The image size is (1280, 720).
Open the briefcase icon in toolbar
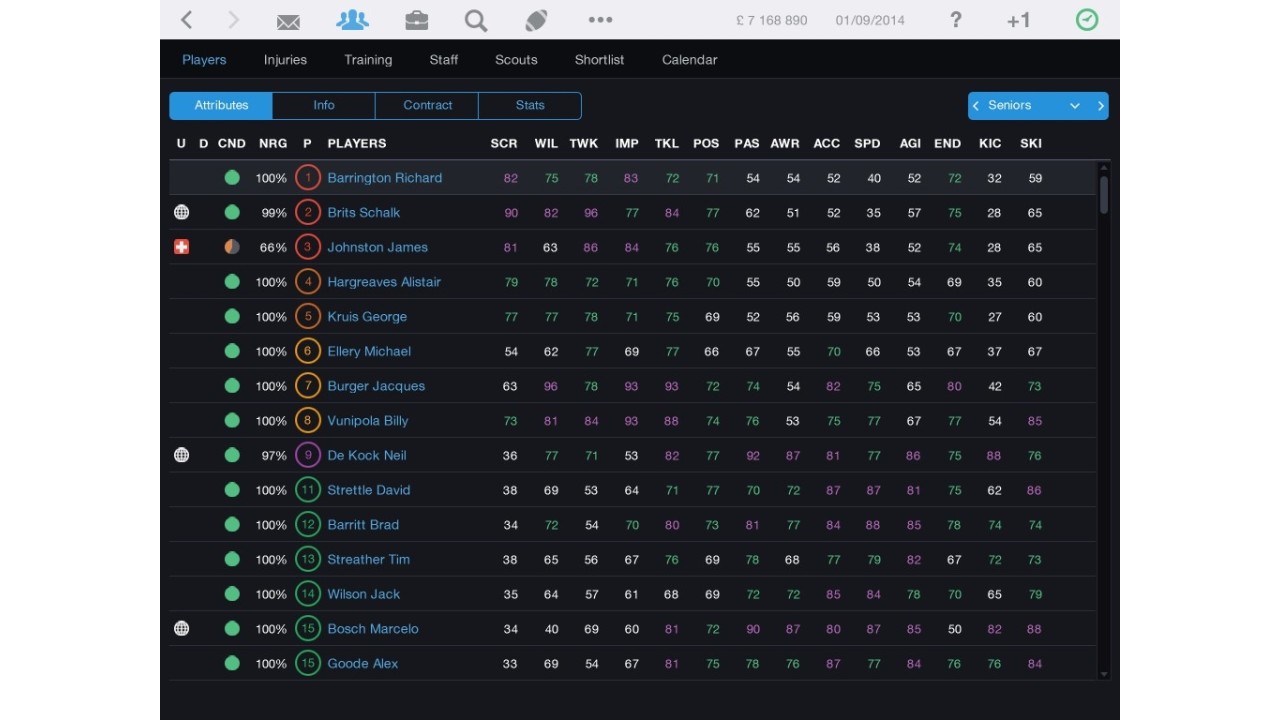point(416,20)
